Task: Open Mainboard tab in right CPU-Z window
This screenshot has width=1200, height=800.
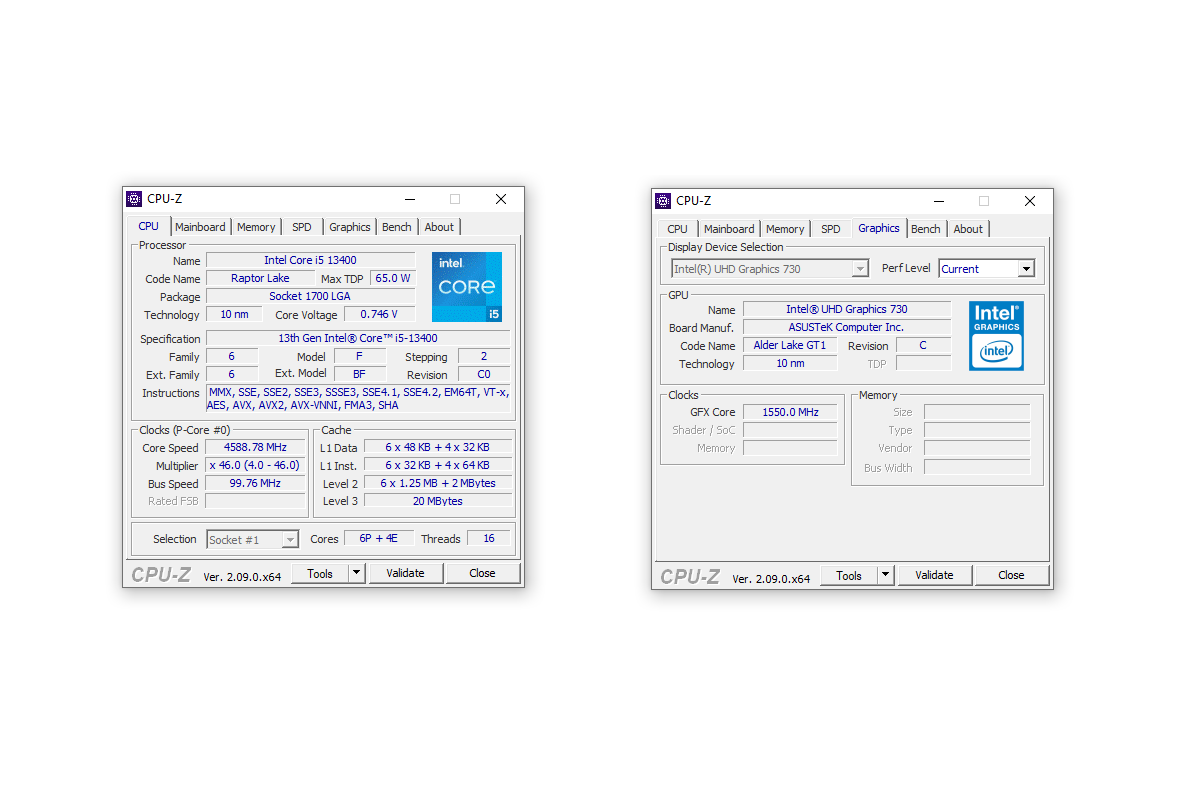Action: click(x=729, y=229)
